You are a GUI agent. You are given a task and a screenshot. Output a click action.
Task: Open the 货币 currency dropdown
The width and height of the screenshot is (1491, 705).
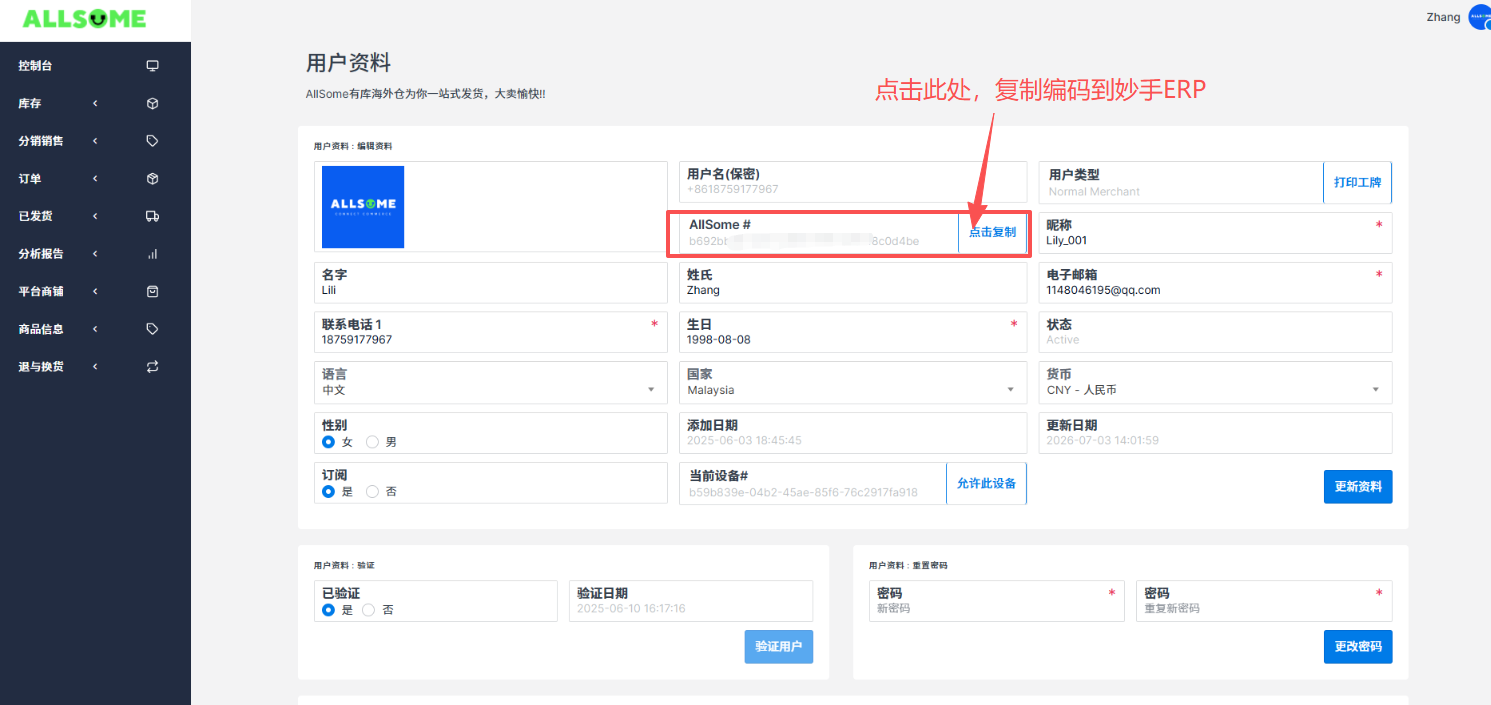[1215, 382]
